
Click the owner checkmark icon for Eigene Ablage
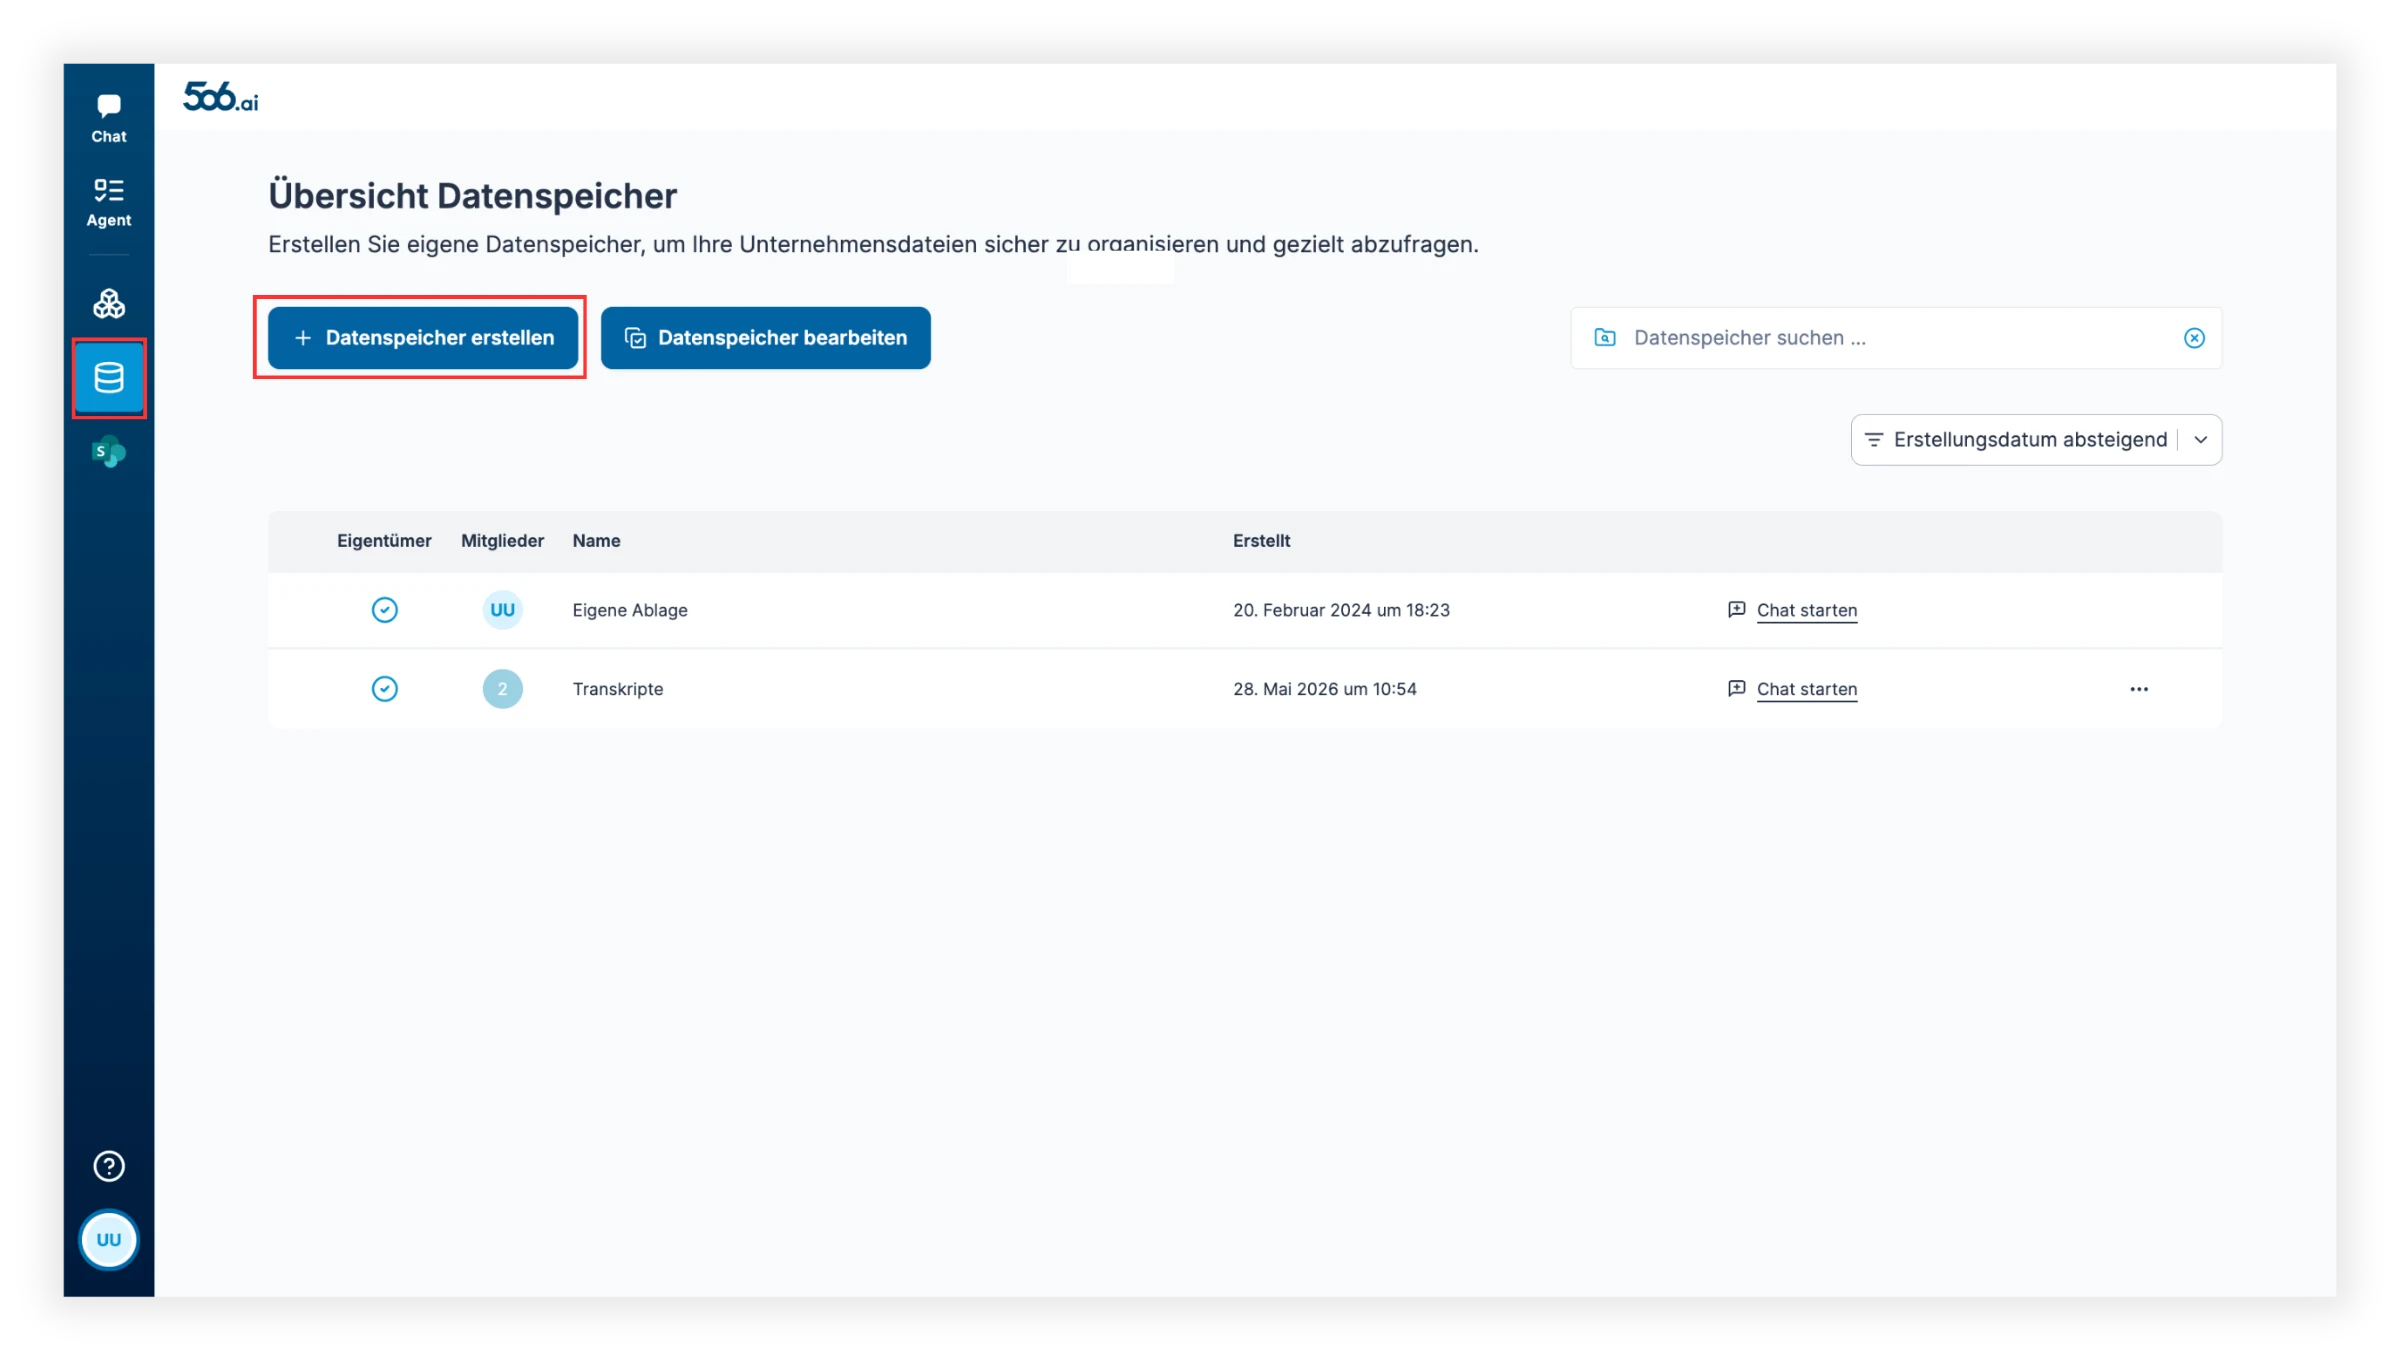click(385, 610)
